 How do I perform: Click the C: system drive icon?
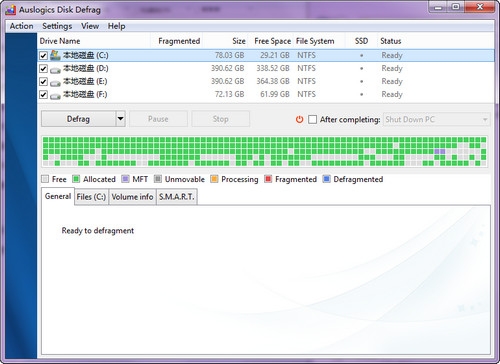point(55,55)
